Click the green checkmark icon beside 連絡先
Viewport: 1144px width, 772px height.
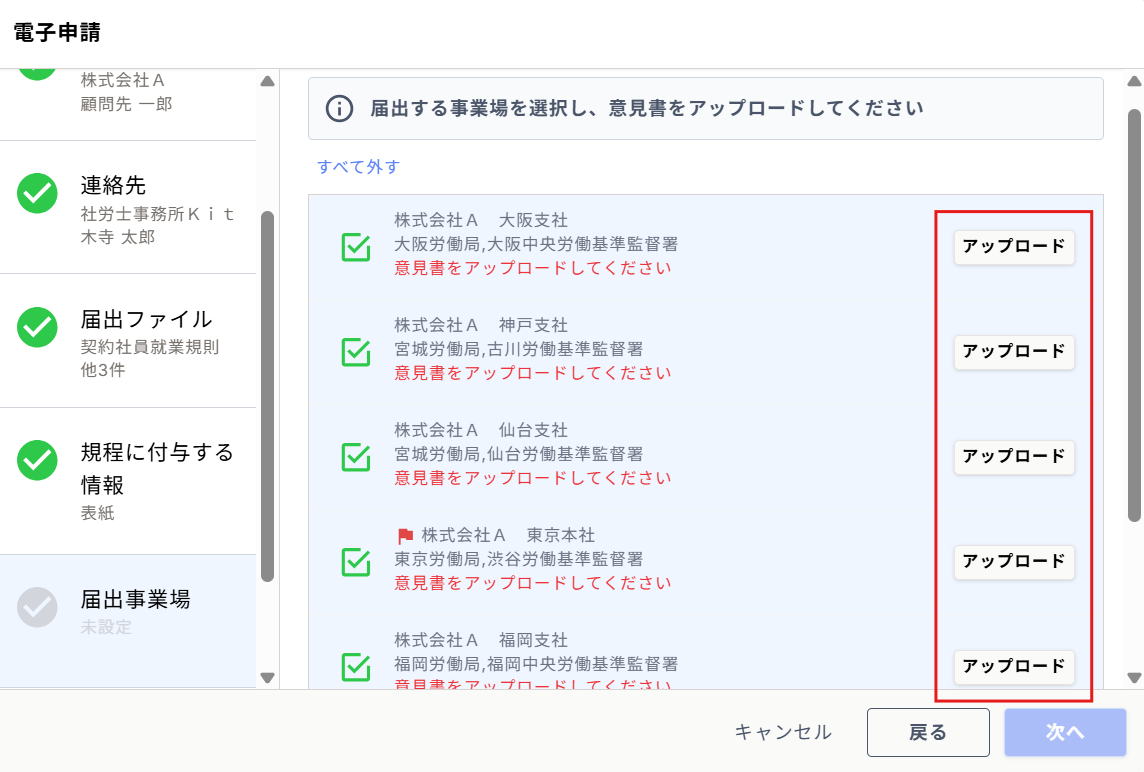point(37,193)
